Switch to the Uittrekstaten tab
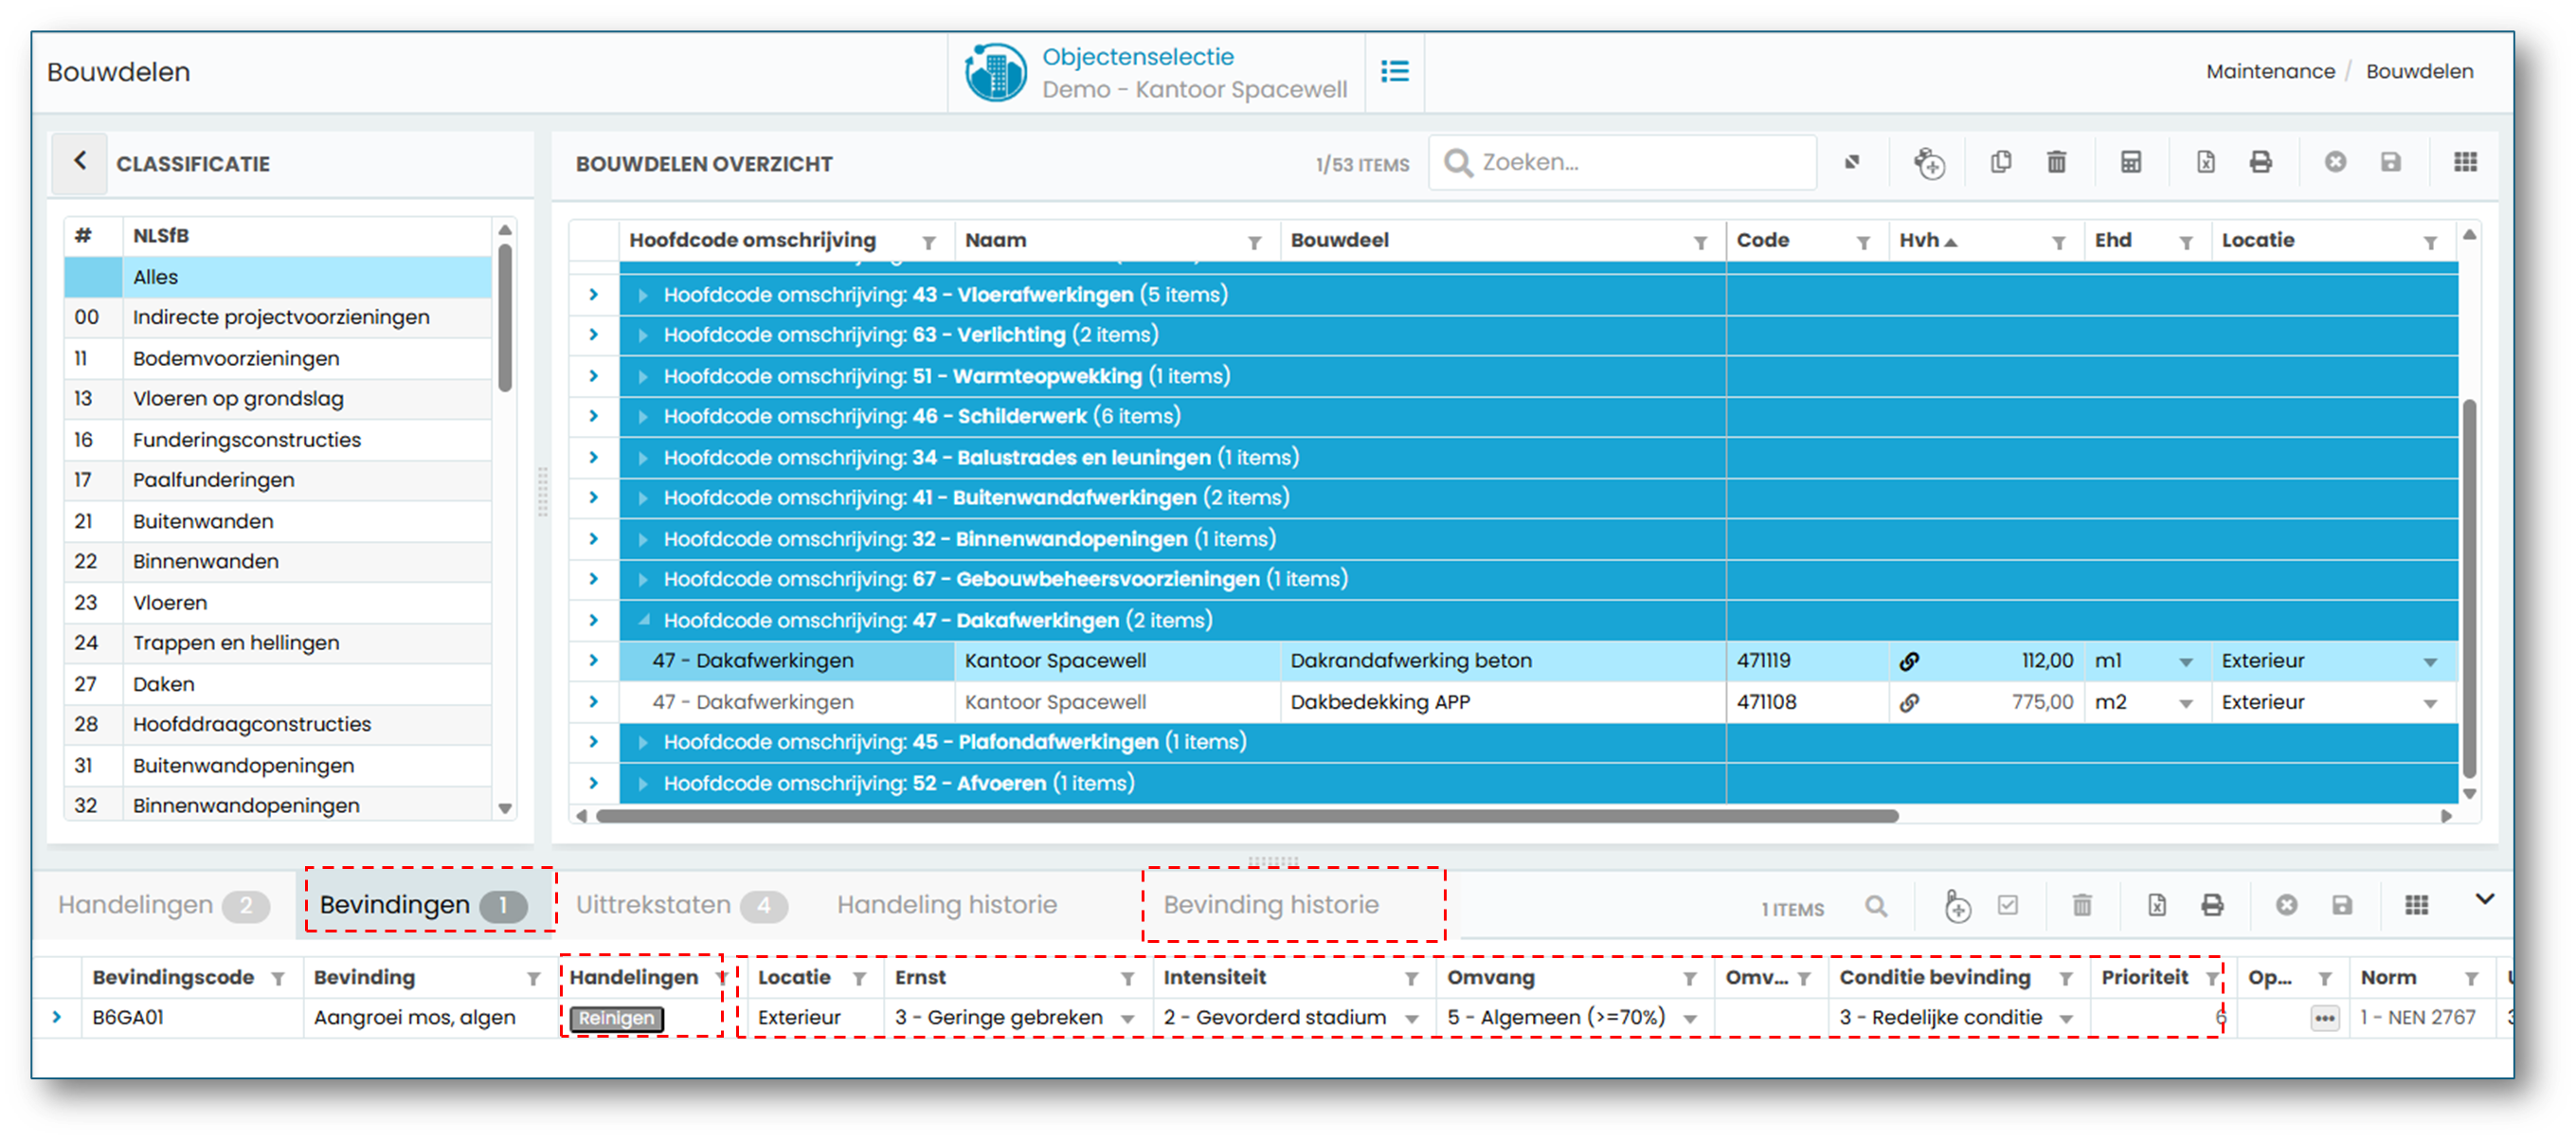The height and width of the screenshot is (1140, 2576). pyautogui.click(x=681, y=905)
